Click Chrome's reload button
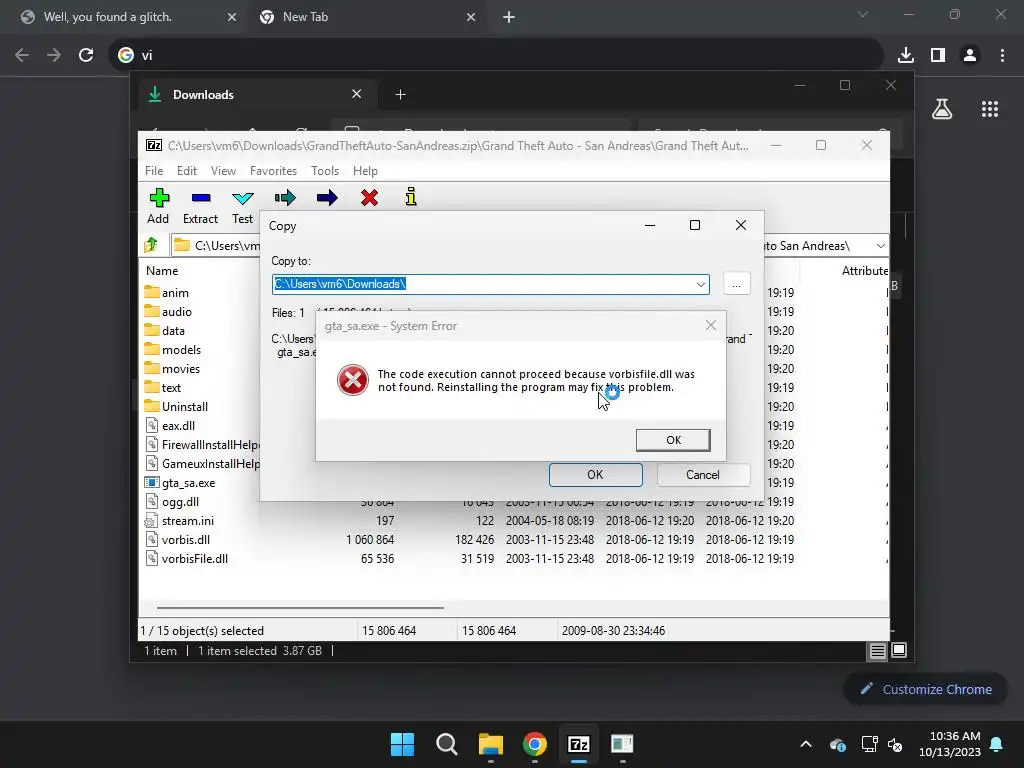1024x768 pixels. click(x=86, y=55)
